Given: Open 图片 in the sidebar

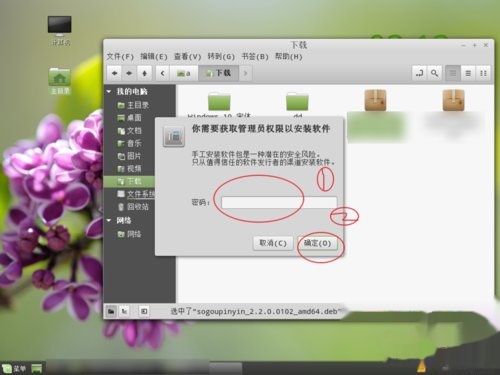Looking at the screenshot, I should tap(129, 156).
